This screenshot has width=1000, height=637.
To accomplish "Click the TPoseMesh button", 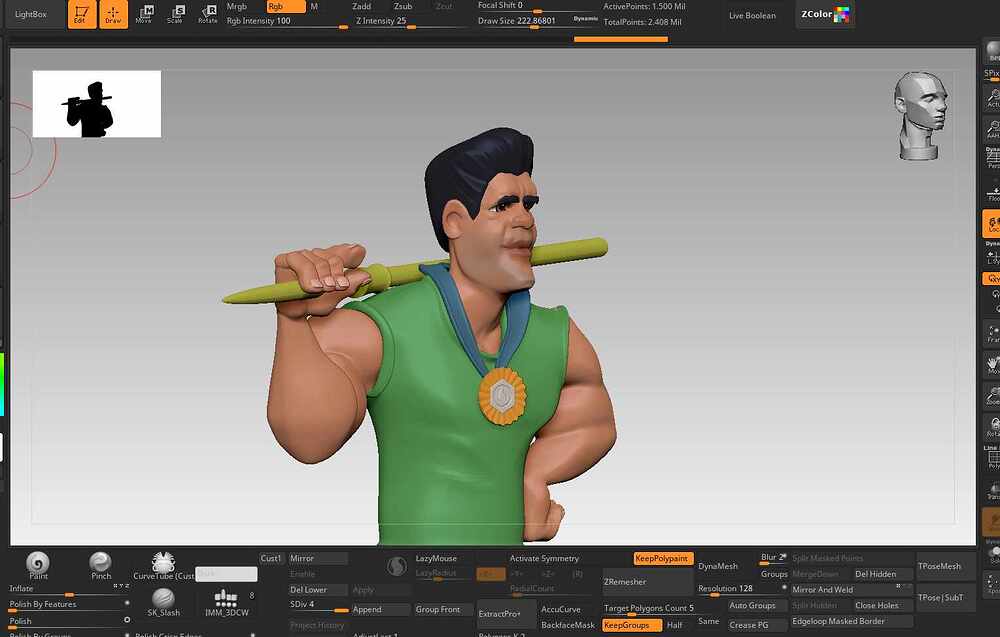I will click(x=946, y=566).
